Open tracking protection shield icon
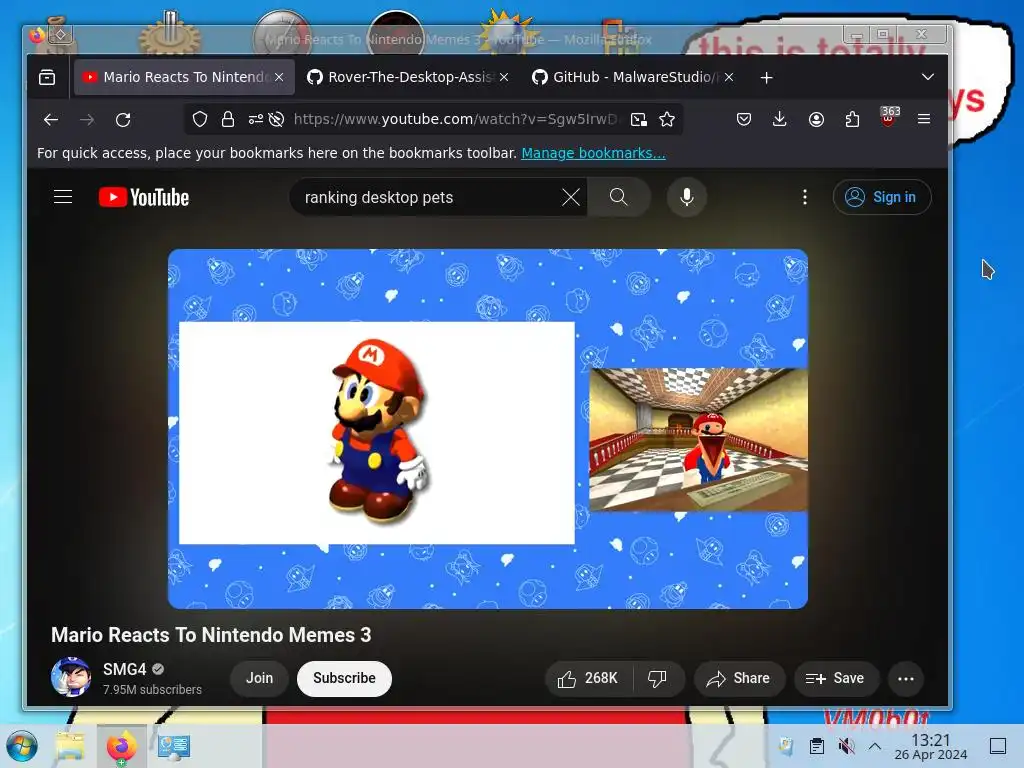 point(200,119)
